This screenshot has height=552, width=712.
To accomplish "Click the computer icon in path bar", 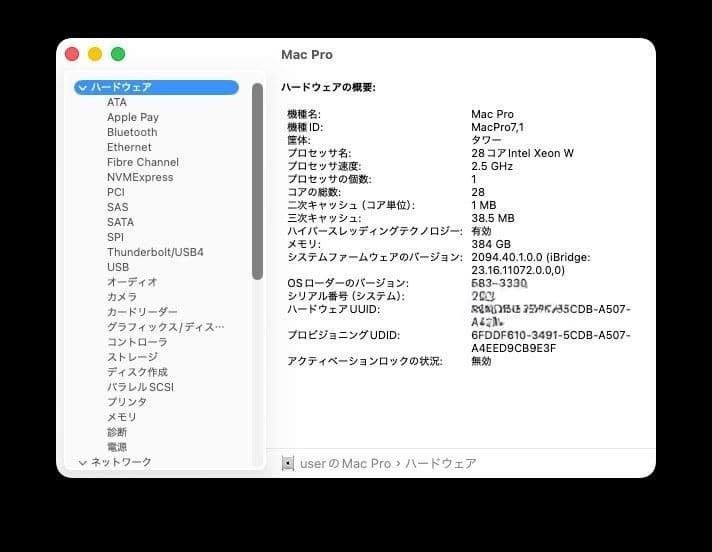I will click(288, 463).
